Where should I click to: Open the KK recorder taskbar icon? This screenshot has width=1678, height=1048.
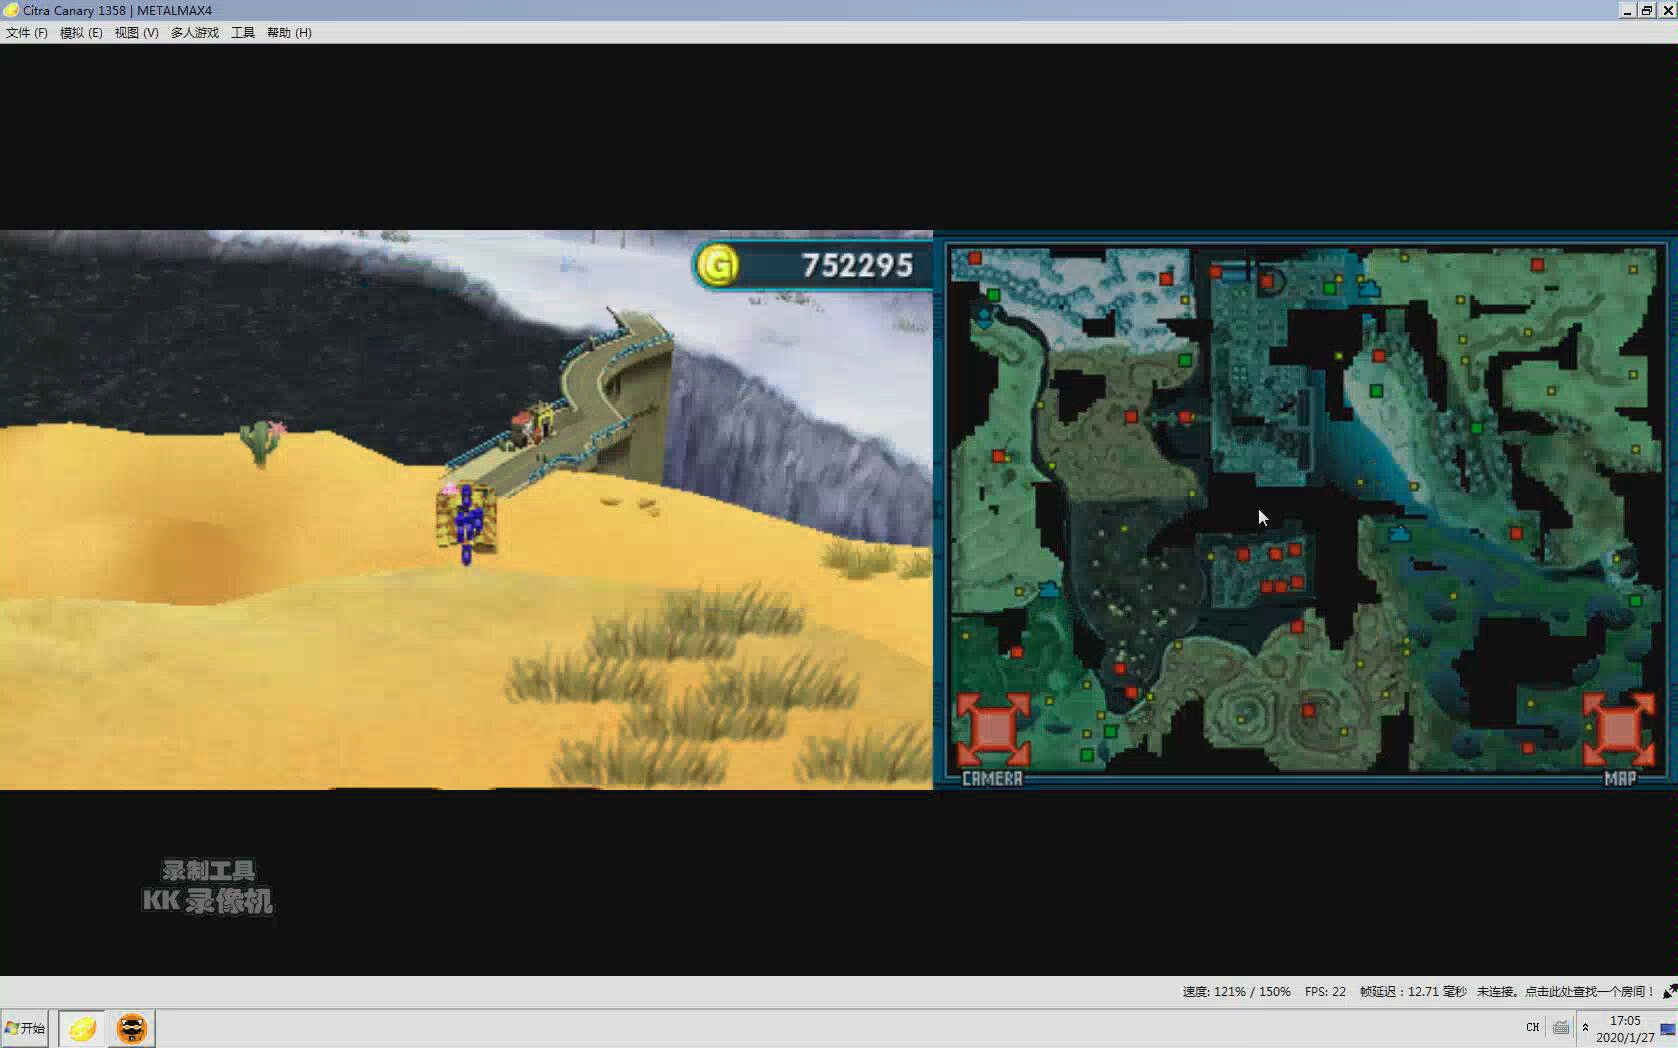(132, 1028)
